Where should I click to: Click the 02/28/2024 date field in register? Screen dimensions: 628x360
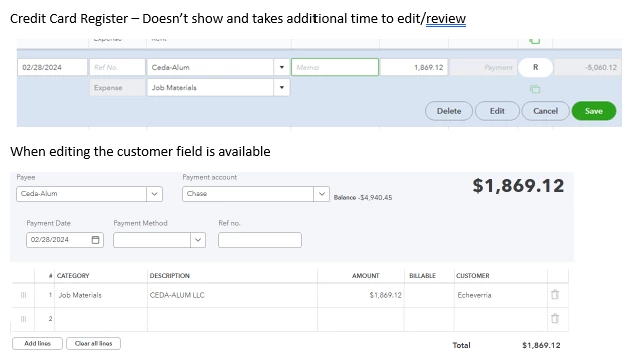pos(52,67)
